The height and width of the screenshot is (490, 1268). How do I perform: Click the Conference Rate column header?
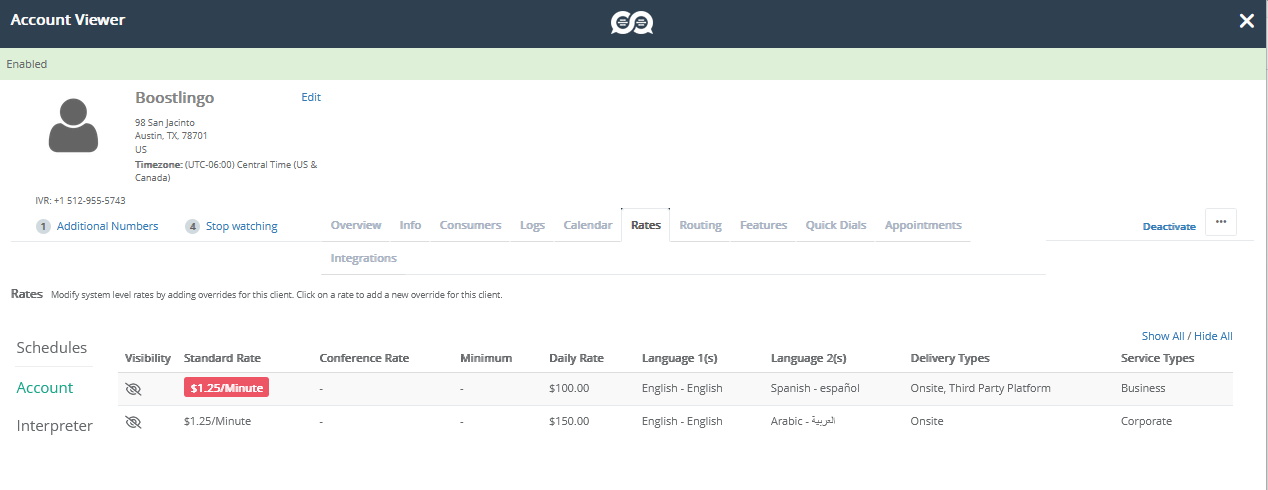364,358
